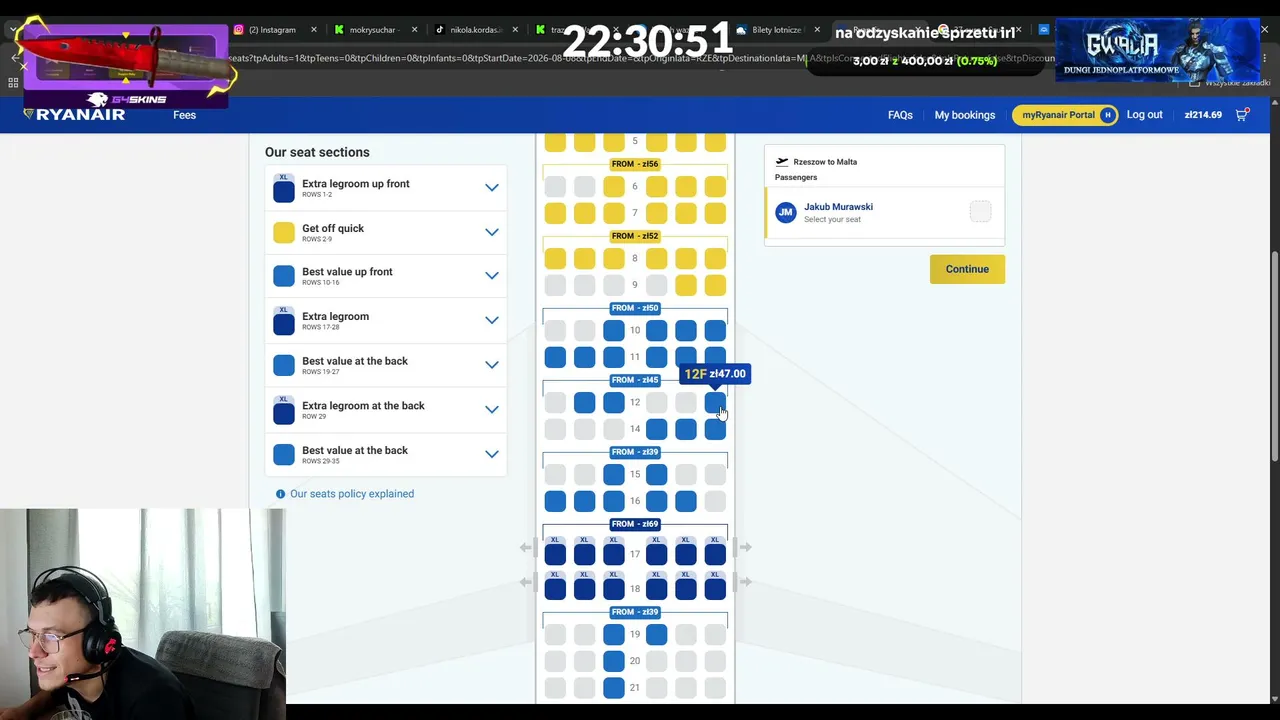The height and width of the screenshot is (720, 1280).
Task: Choose seat 11D in row 11
Action: (656, 357)
